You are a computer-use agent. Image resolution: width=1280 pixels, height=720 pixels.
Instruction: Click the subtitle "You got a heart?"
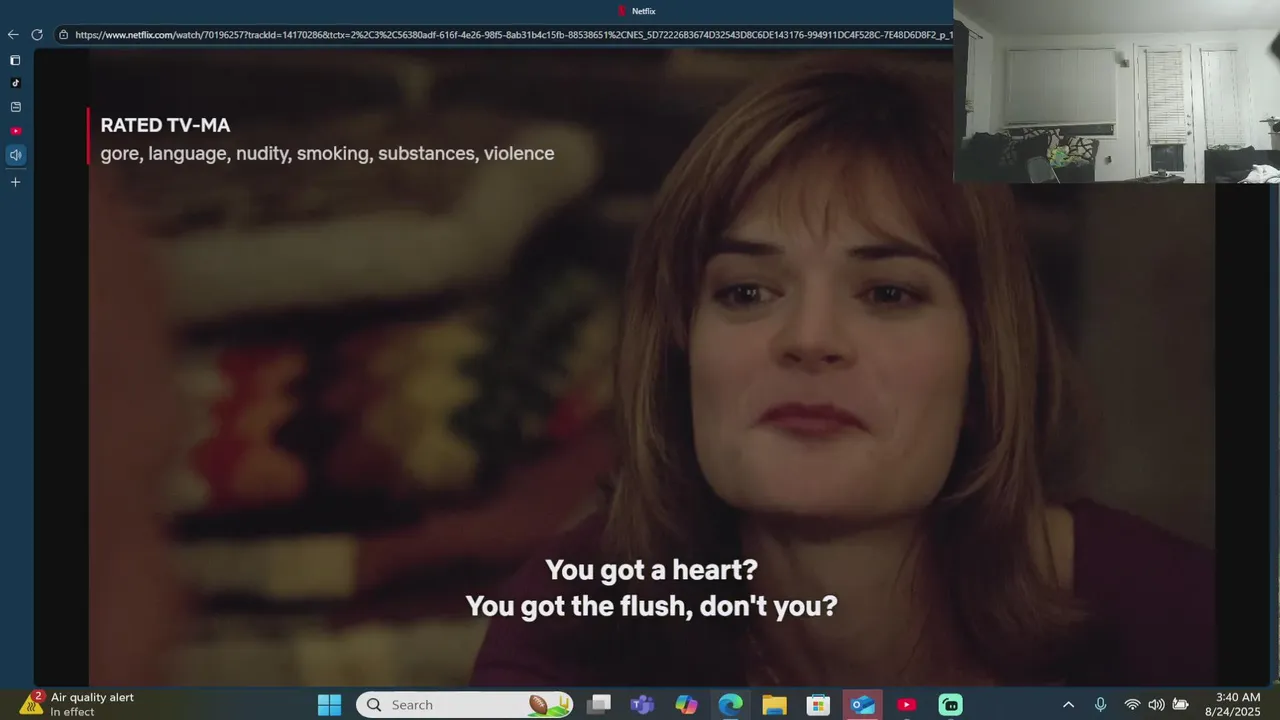point(651,570)
